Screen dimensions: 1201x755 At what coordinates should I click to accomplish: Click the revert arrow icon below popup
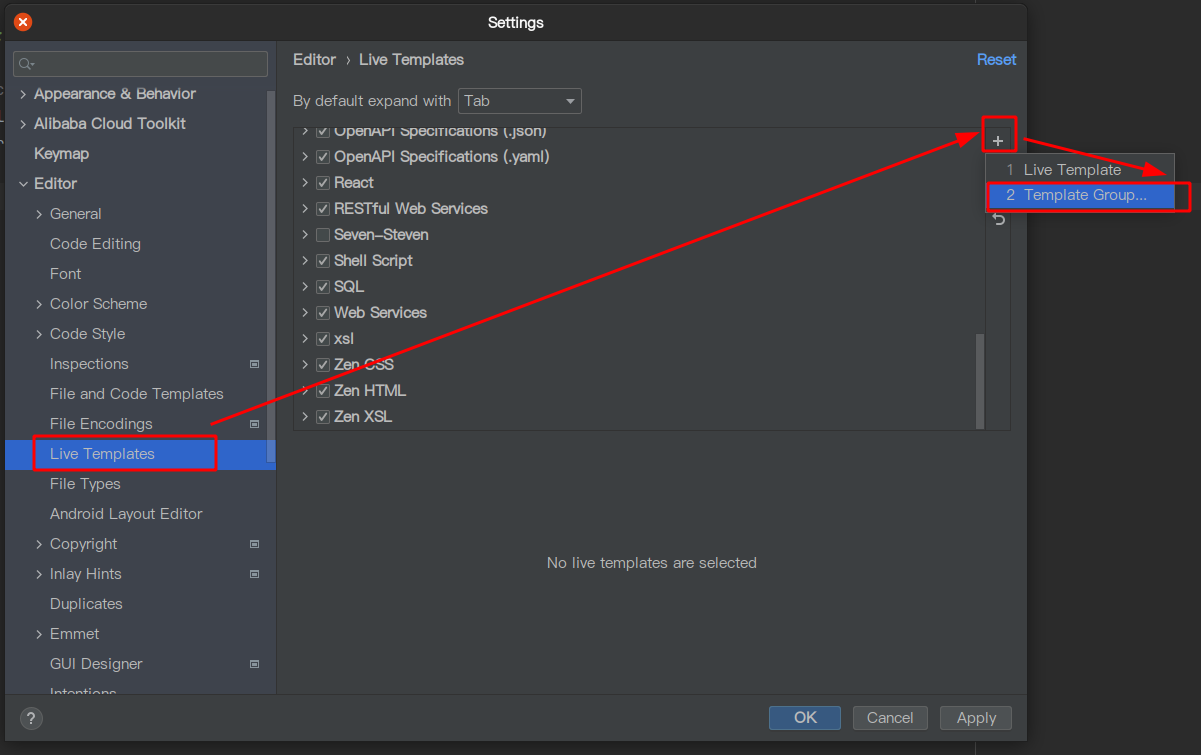tap(998, 219)
